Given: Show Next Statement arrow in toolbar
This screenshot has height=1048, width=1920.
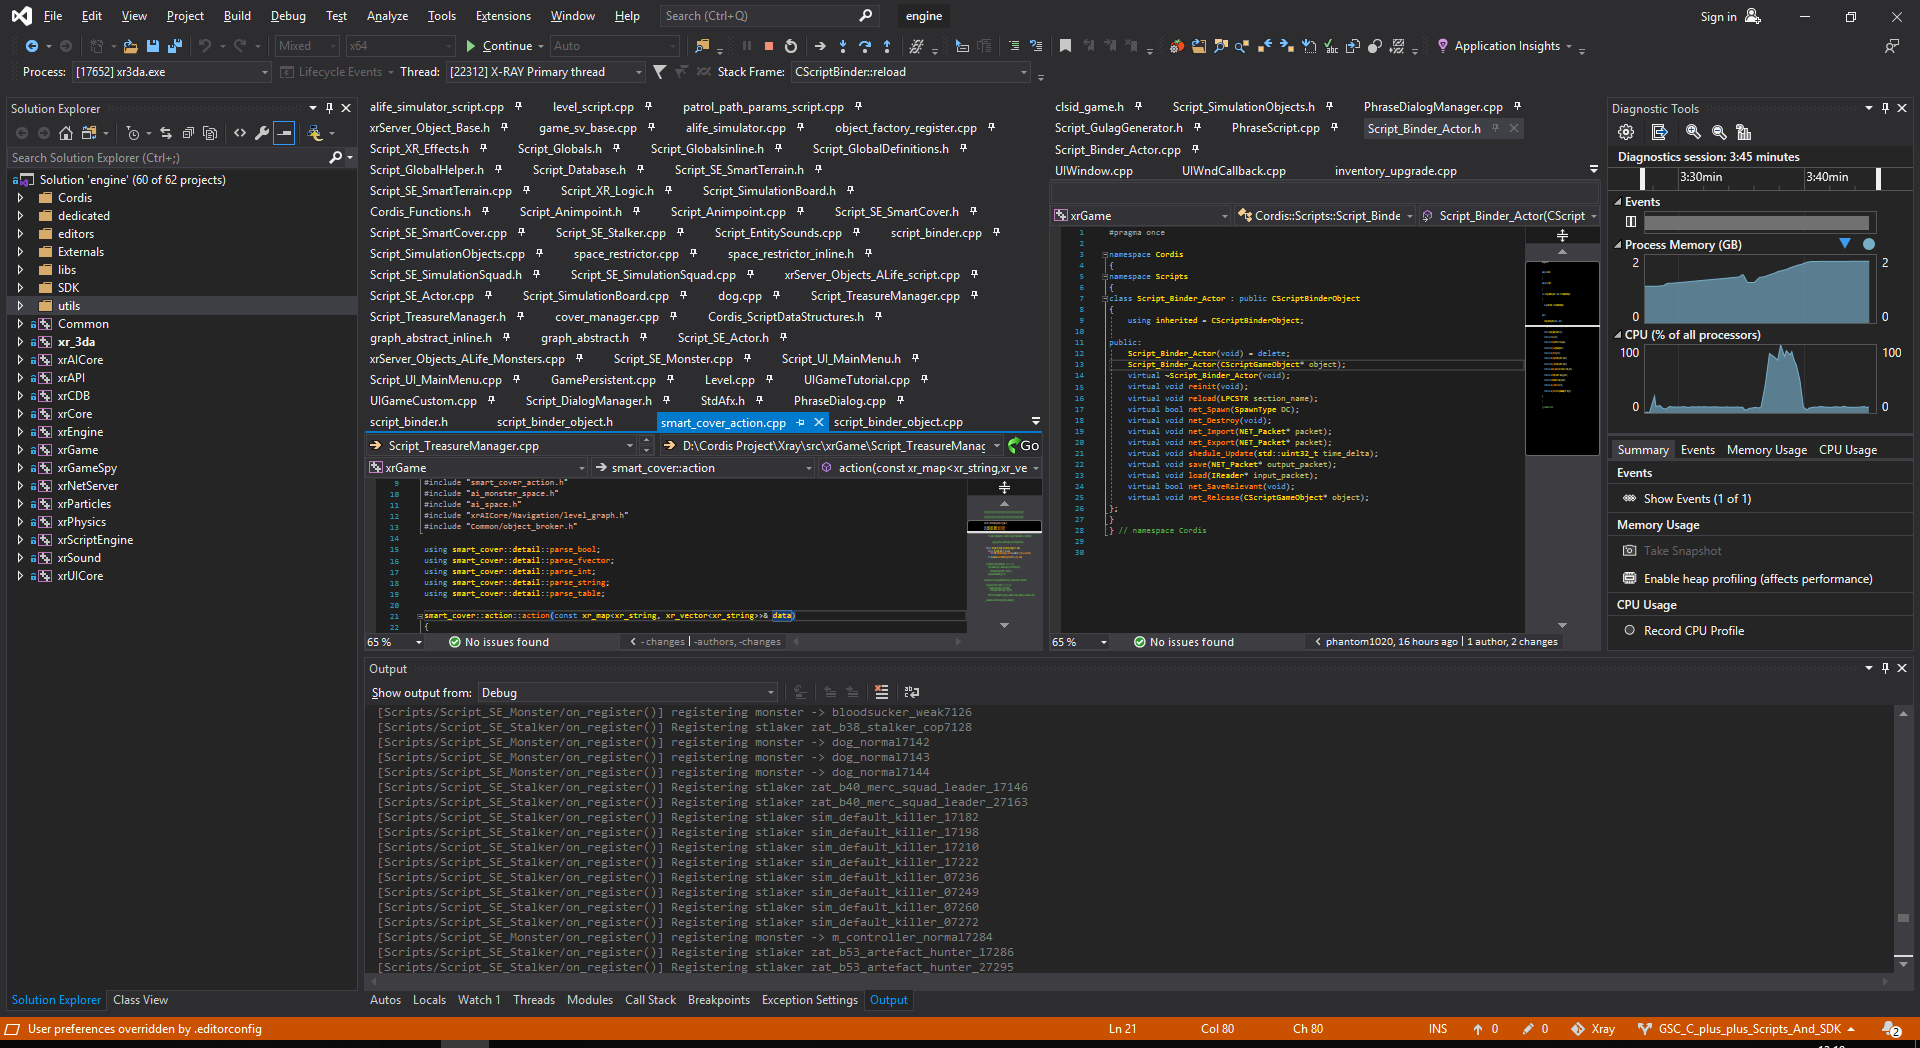Looking at the screenshot, I should pos(820,46).
